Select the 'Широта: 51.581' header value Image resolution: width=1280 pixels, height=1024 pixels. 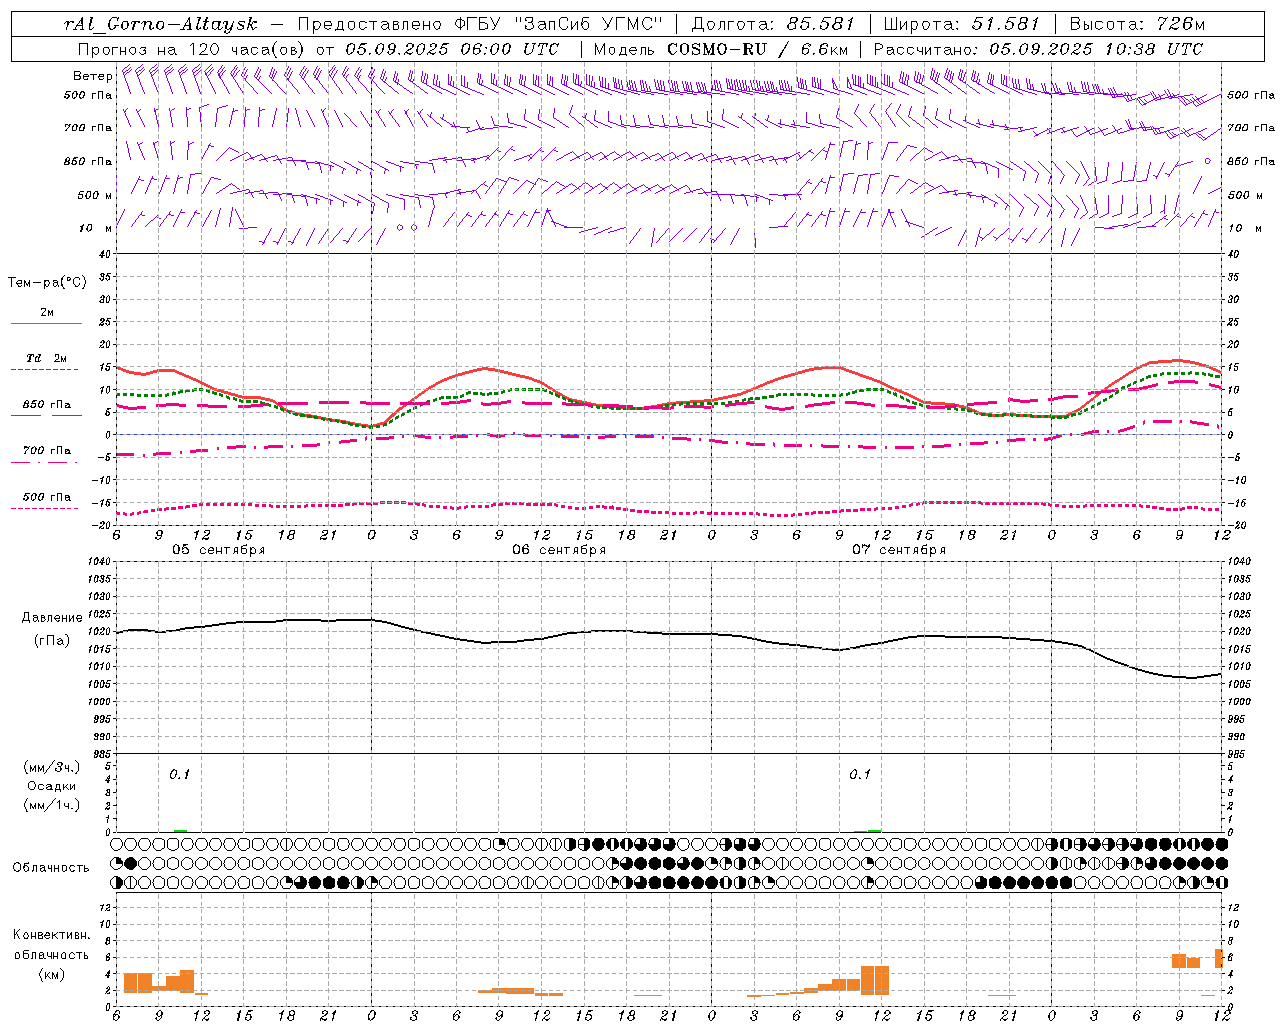click(960, 24)
